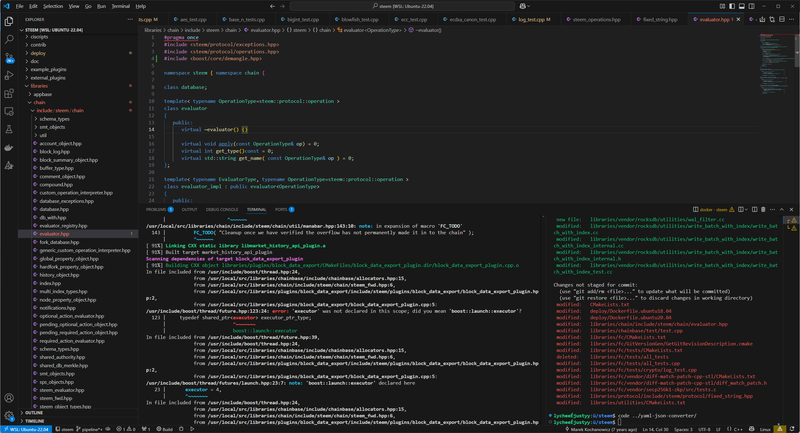800x433 pixels.
Task: Open Explorer More Actions ellipsis
Action: click(x=130, y=19)
